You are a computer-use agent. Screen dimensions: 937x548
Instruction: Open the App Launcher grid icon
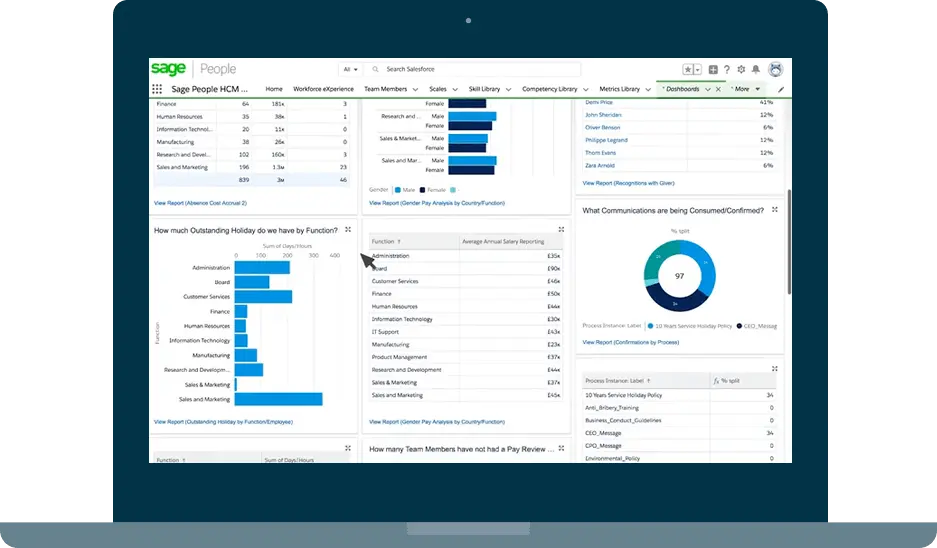[157, 89]
